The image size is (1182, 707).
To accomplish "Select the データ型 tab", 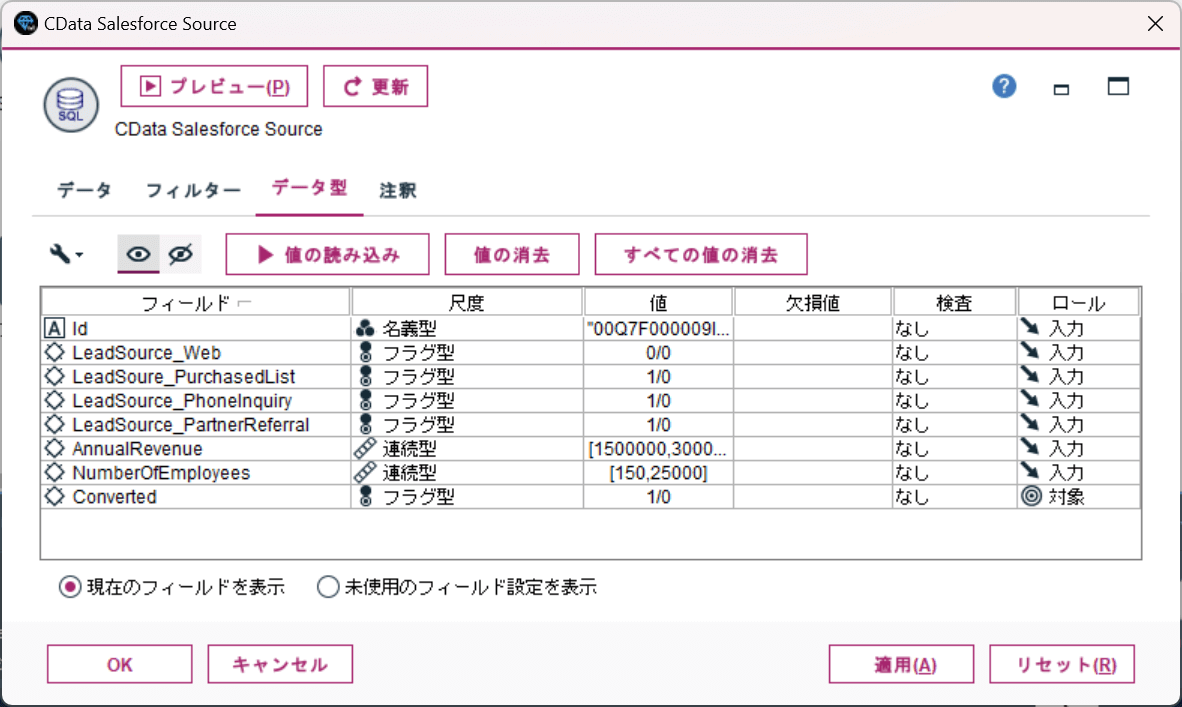I will tap(309, 188).
